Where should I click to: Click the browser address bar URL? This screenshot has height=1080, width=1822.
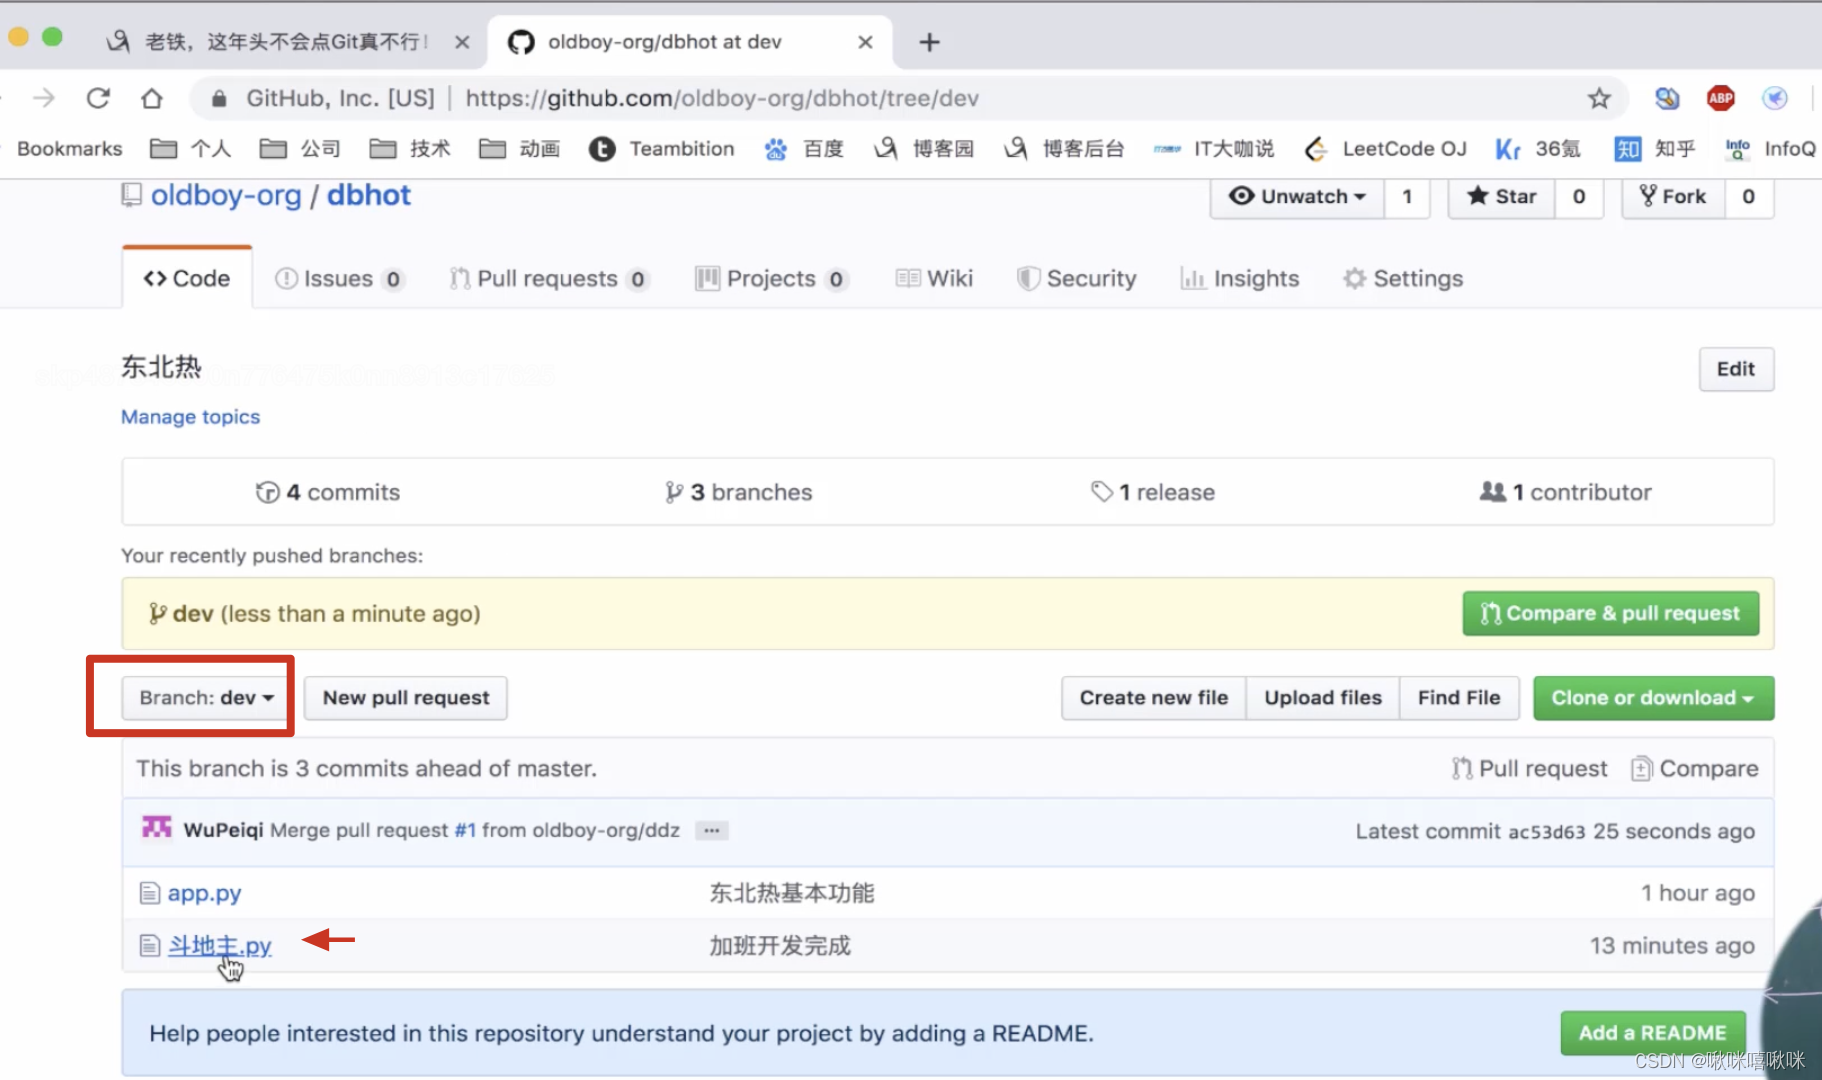coord(722,98)
